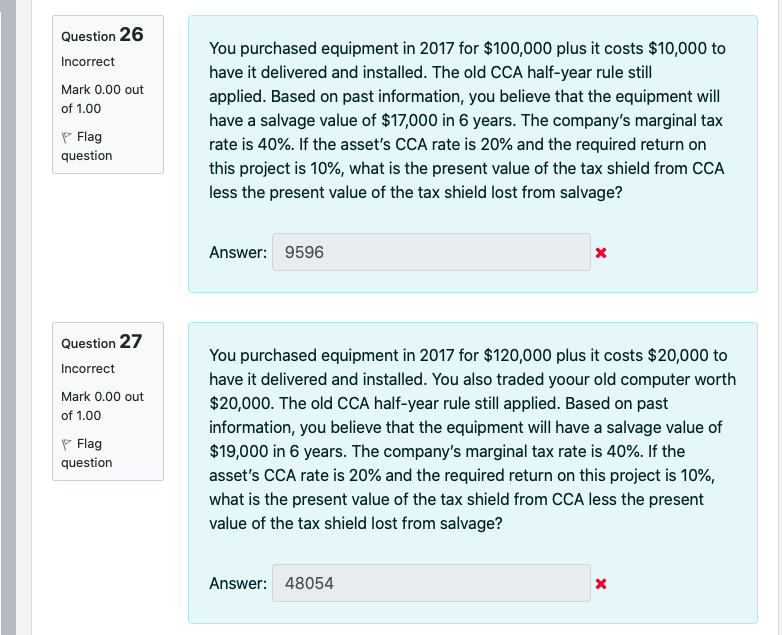
Task: Click the "Question 26" heading
Action: pos(102,35)
